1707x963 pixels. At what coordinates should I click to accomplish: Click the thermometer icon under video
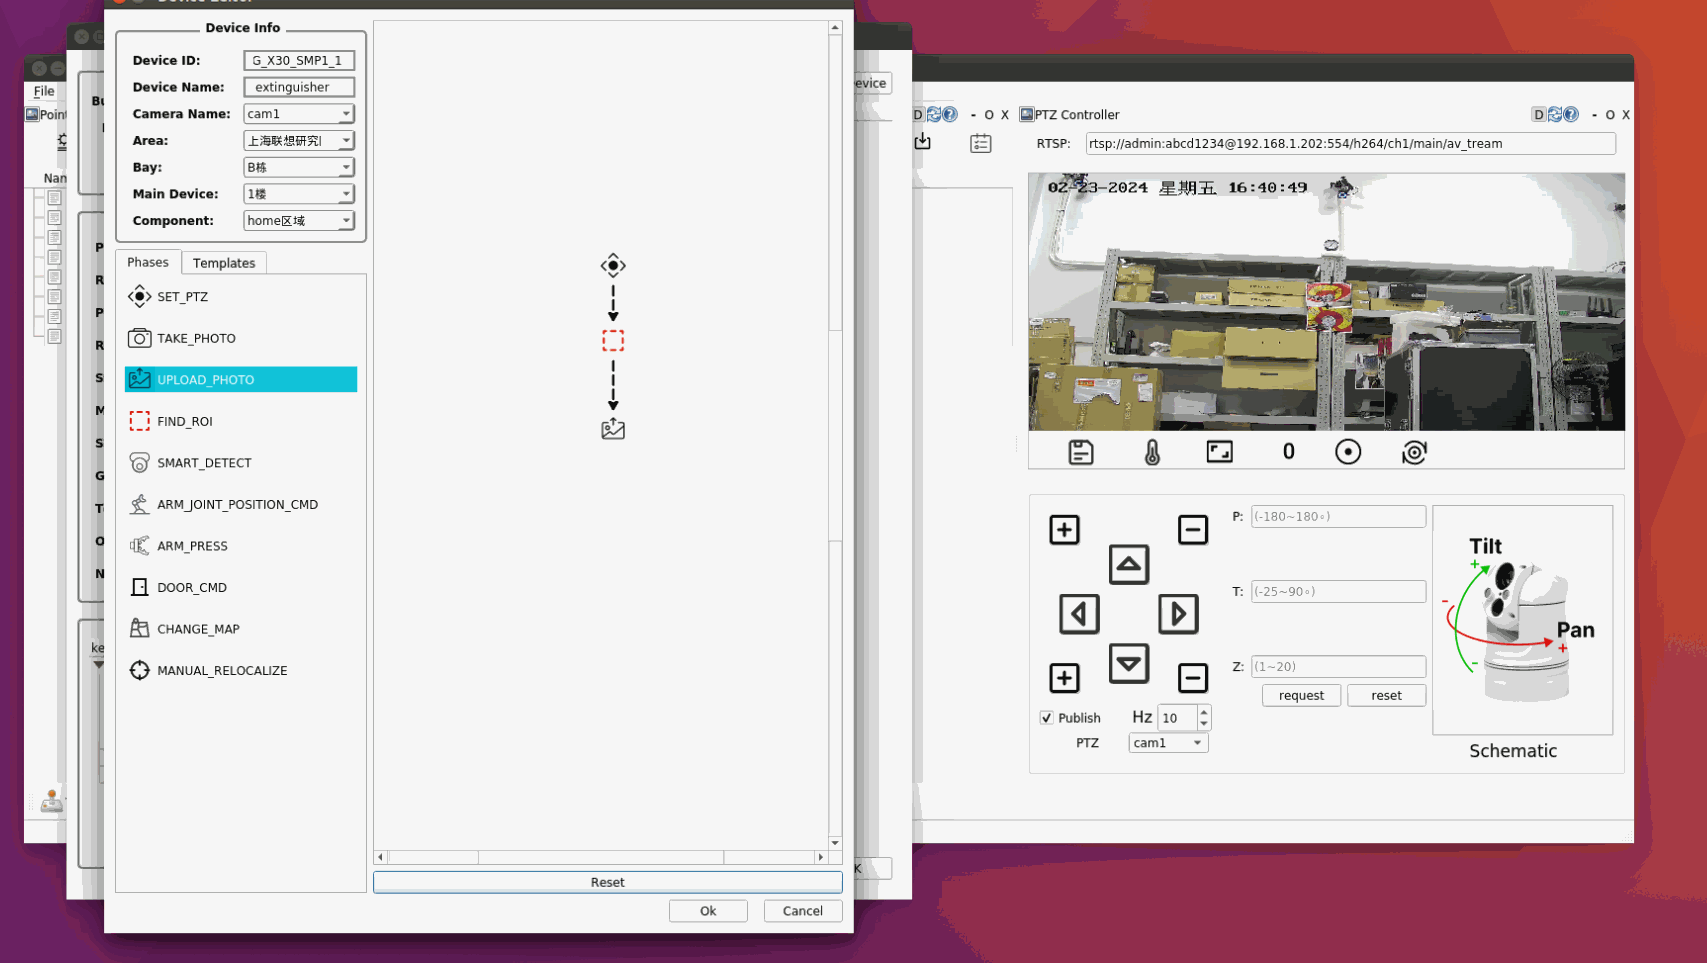click(x=1152, y=452)
